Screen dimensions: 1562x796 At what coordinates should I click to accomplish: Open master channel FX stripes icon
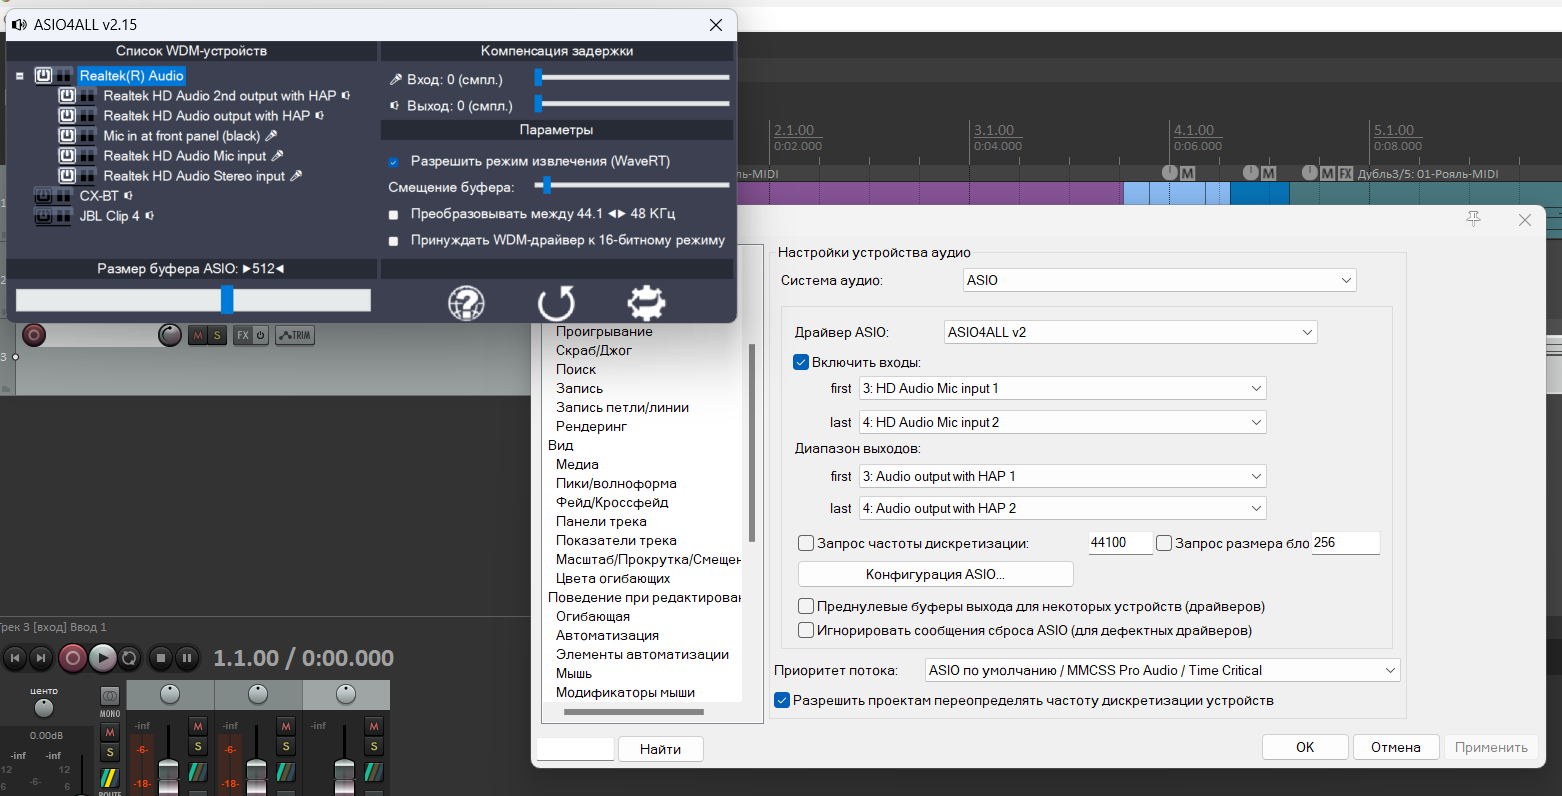(110, 777)
